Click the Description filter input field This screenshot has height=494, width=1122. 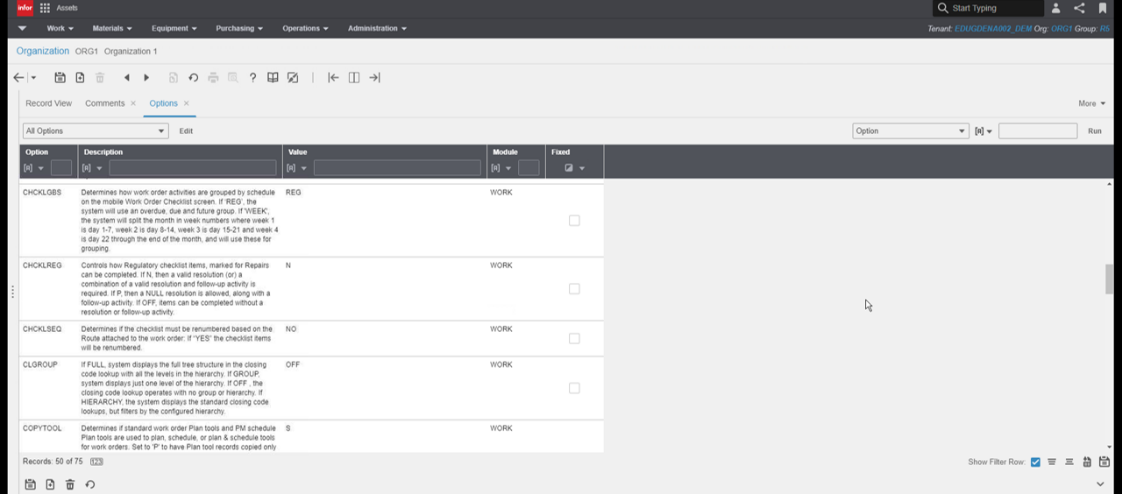[x=193, y=168]
